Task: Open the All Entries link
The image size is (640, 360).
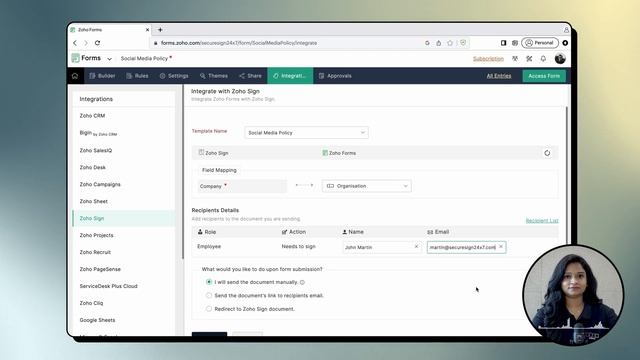Action: (x=499, y=76)
